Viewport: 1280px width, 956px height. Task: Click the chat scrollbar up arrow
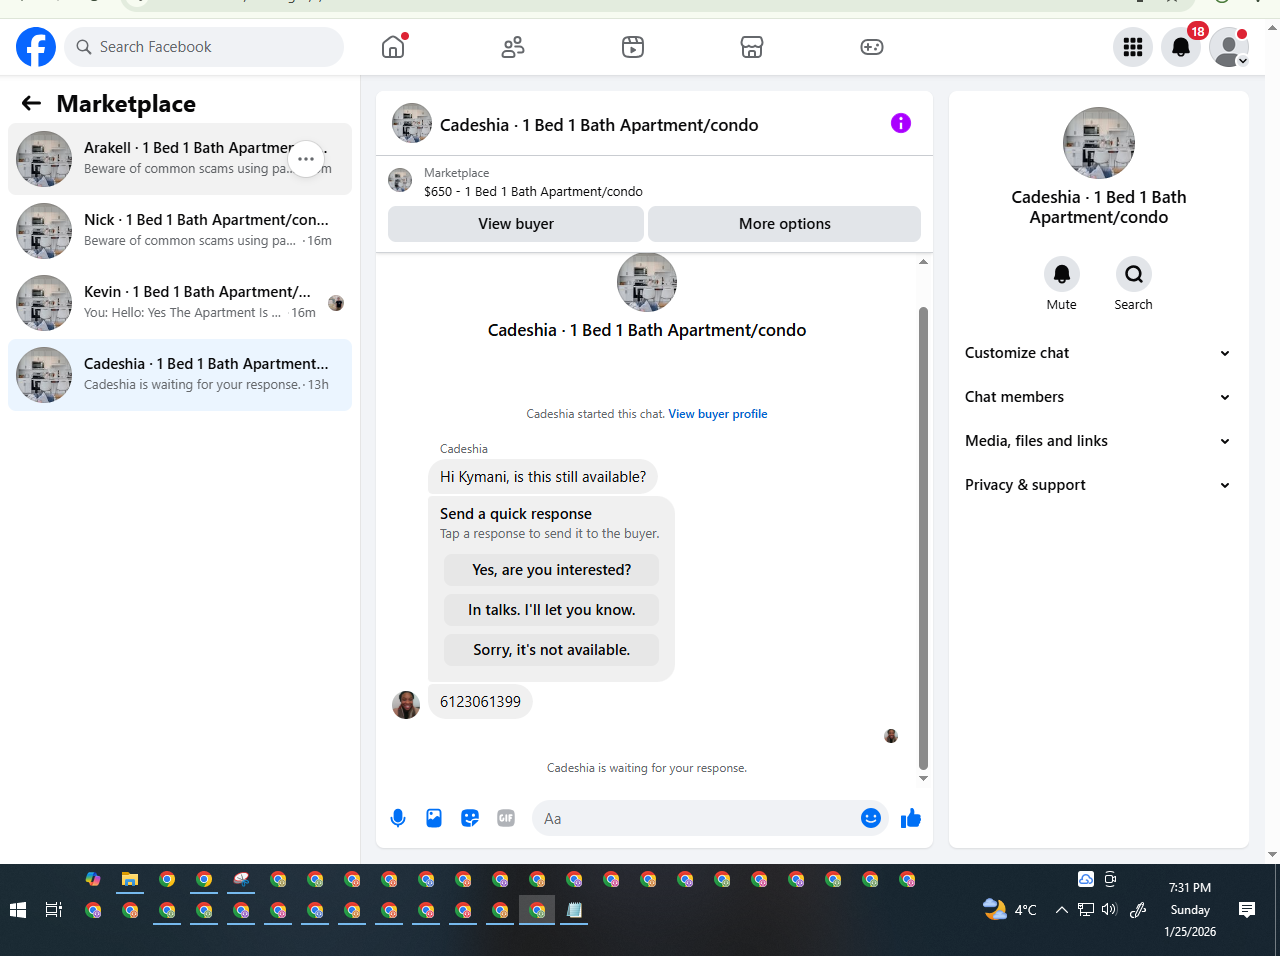click(923, 262)
